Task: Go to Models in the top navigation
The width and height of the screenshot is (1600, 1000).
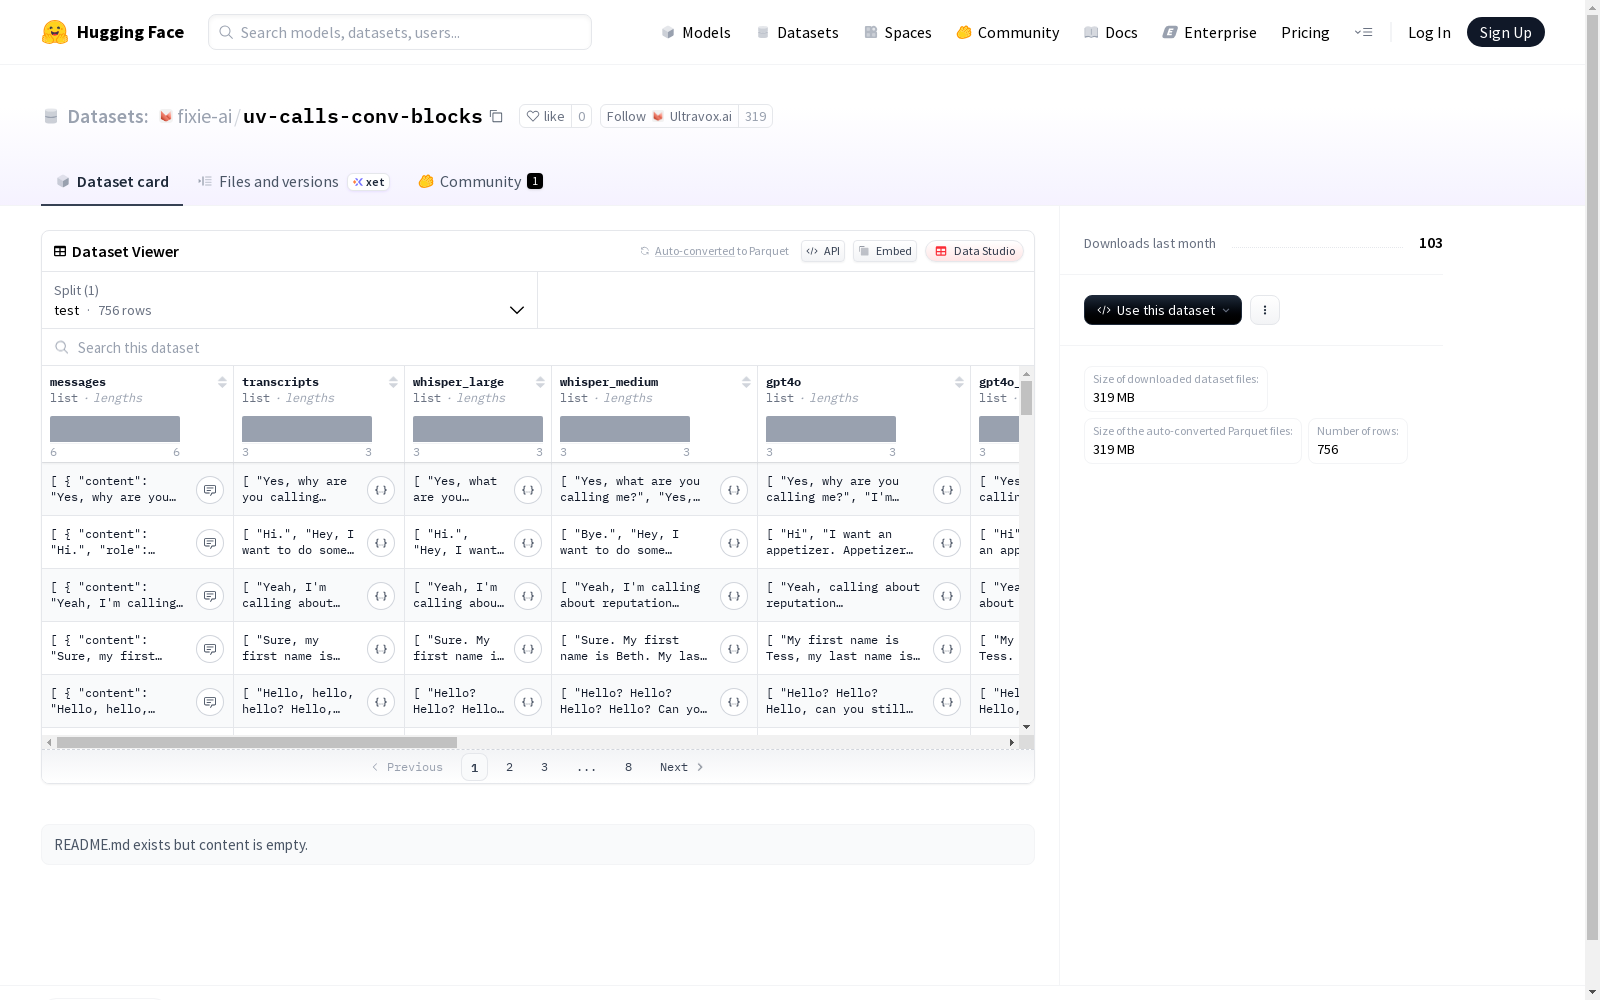Action: (696, 32)
